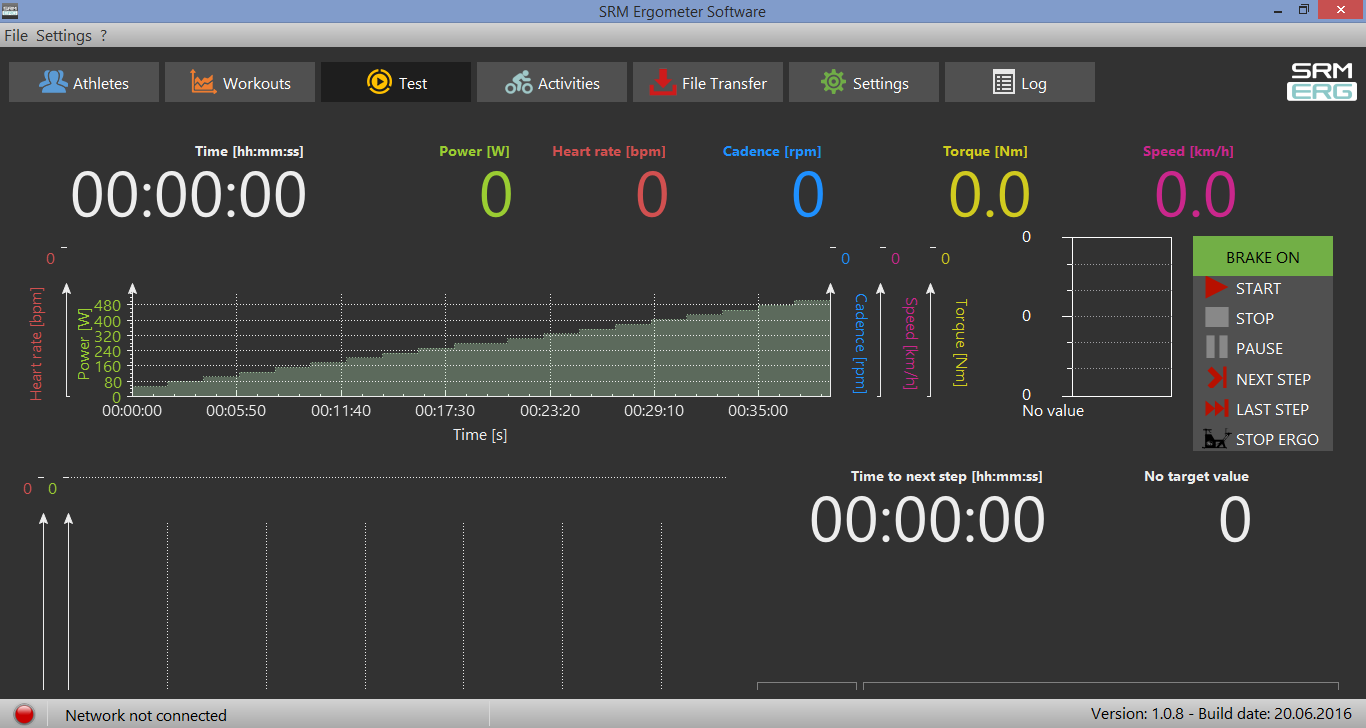Open the ? help menu
The height and width of the screenshot is (728, 1366).
(103, 35)
